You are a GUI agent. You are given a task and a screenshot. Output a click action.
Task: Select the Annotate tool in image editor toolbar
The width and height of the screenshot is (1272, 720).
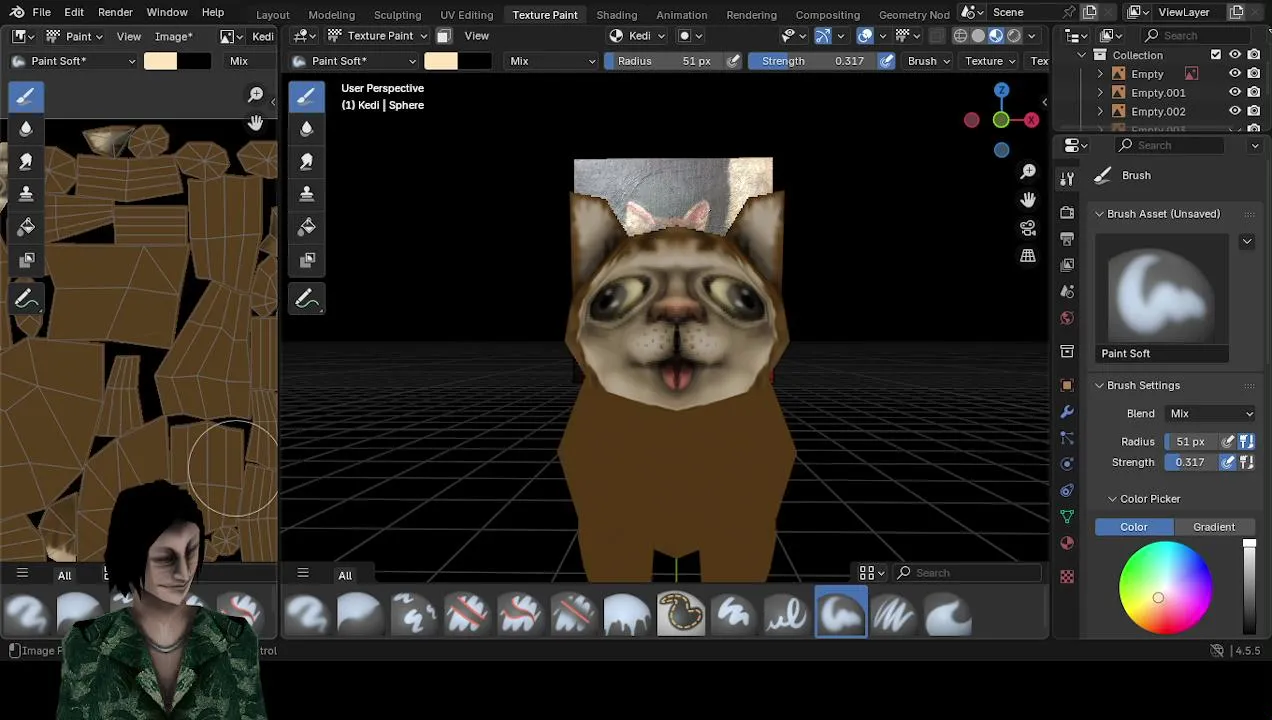coord(26,298)
